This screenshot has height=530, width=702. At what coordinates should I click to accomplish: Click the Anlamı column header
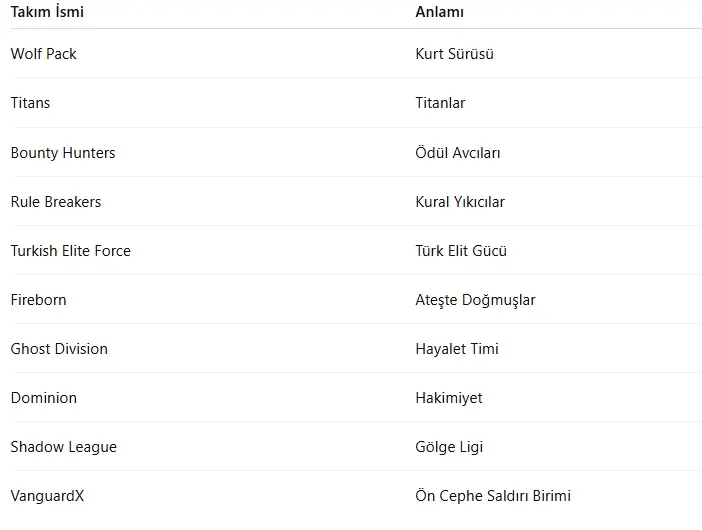tap(439, 13)
